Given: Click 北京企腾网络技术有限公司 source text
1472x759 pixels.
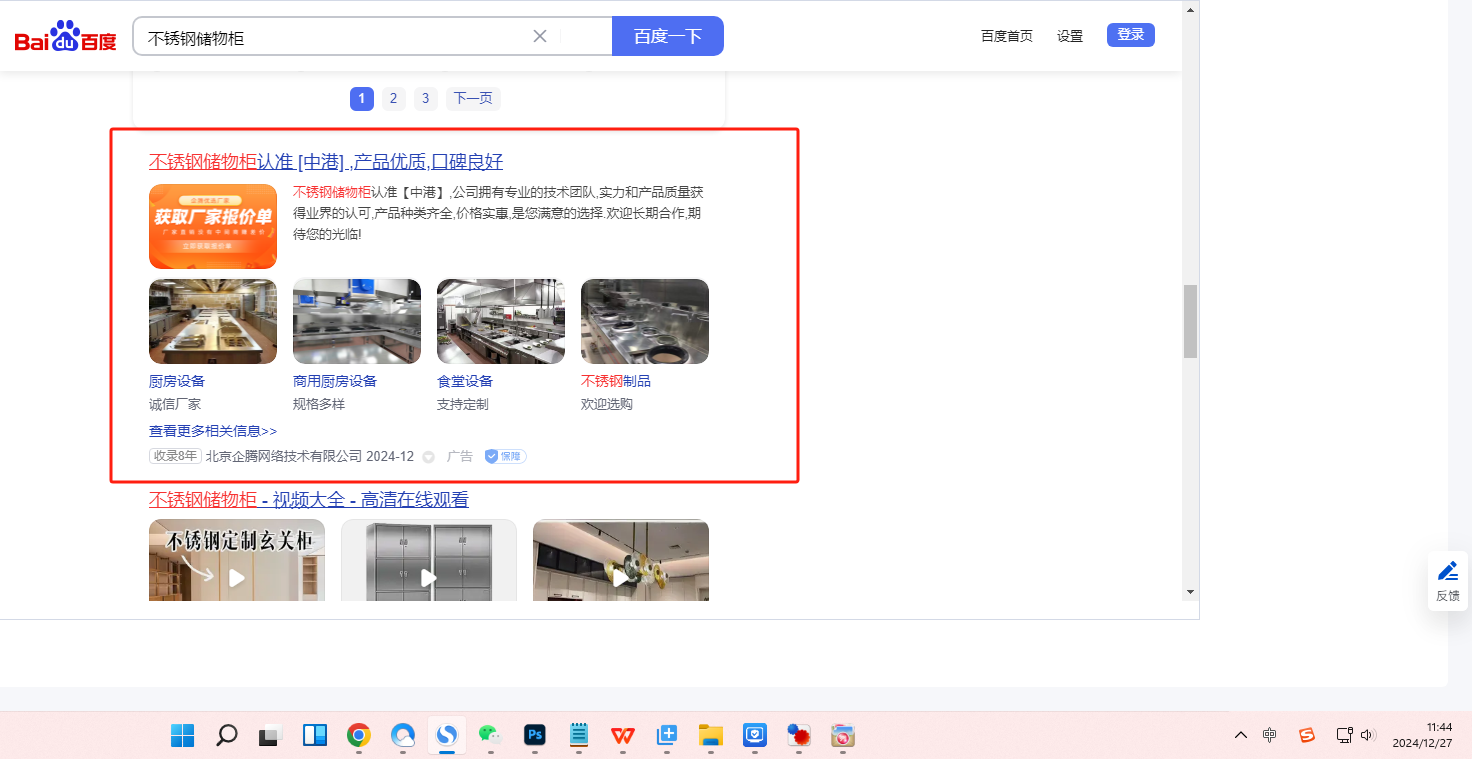Looking at the screenshot, I should click(x=284, y=456).
